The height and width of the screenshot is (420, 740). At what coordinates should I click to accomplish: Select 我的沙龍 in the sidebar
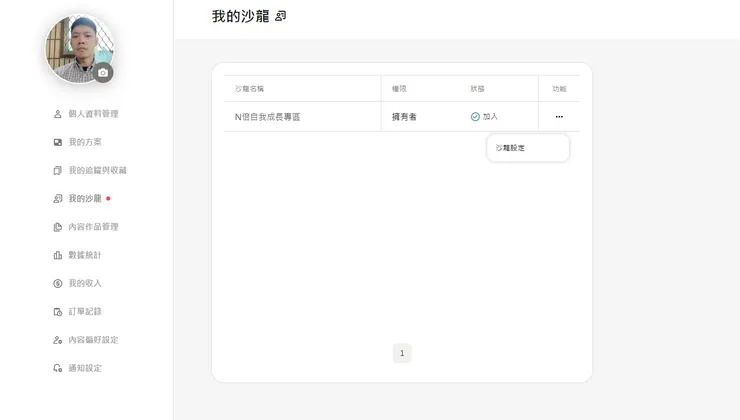(x=85, y=199)
